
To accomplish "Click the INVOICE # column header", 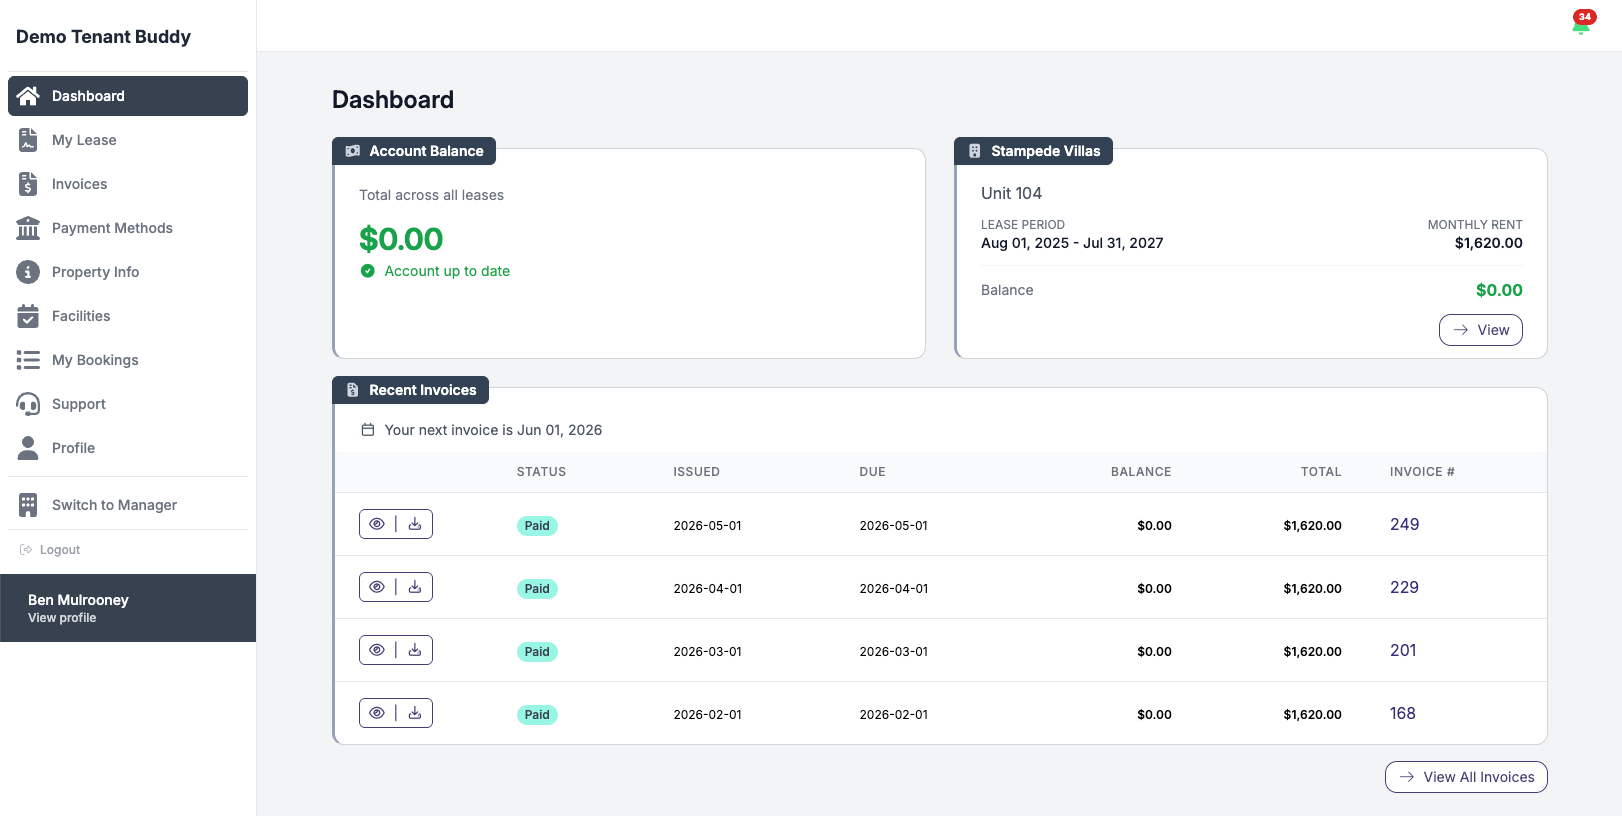I will (x=1422, y=472).
